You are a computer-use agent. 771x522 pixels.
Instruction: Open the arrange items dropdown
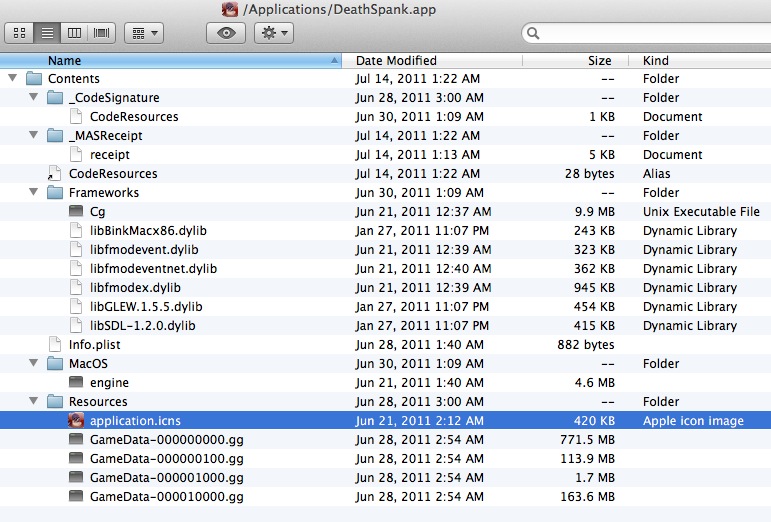(144, 33)
